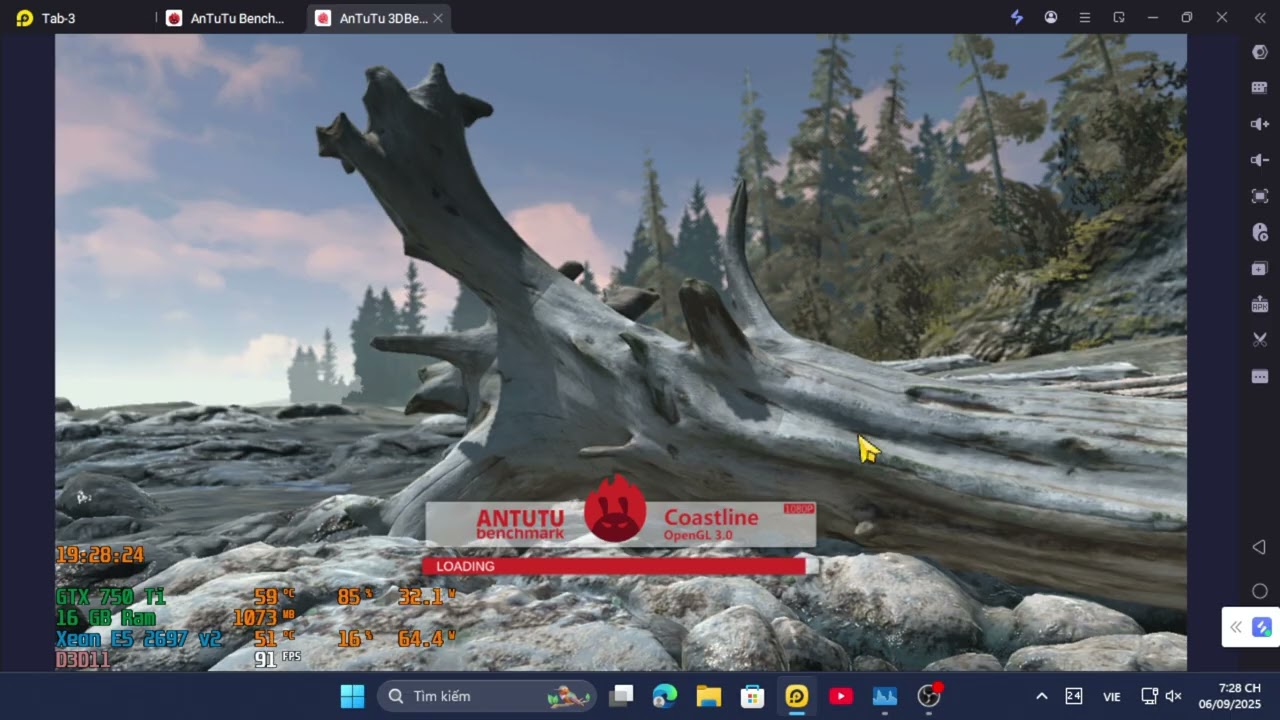Screen dimensions: 1280x720
Task: Click the CPU 51 °C temperature reading
Action: pos(274,639)
